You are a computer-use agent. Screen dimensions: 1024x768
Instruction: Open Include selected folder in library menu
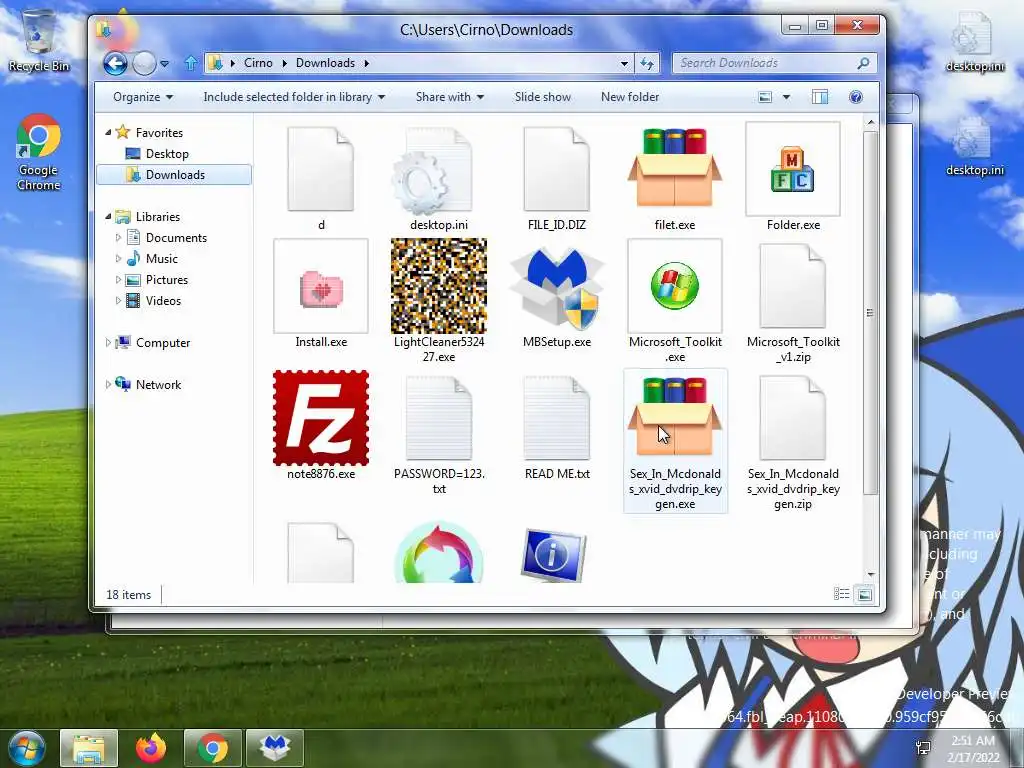[x=294, y=97]
